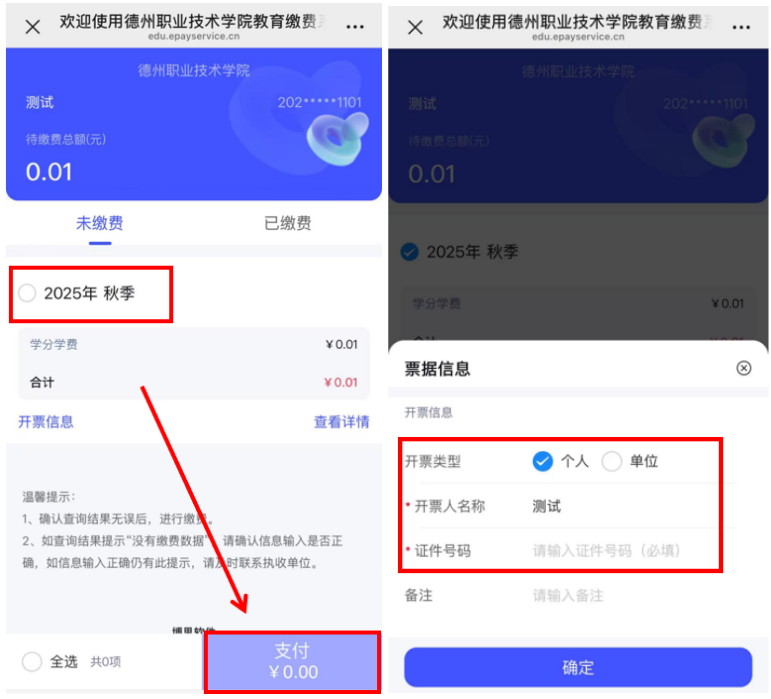Viewport: 771px width, 699px height.
Task: Open the right page three-dot more menu
Action: (741, 28)
